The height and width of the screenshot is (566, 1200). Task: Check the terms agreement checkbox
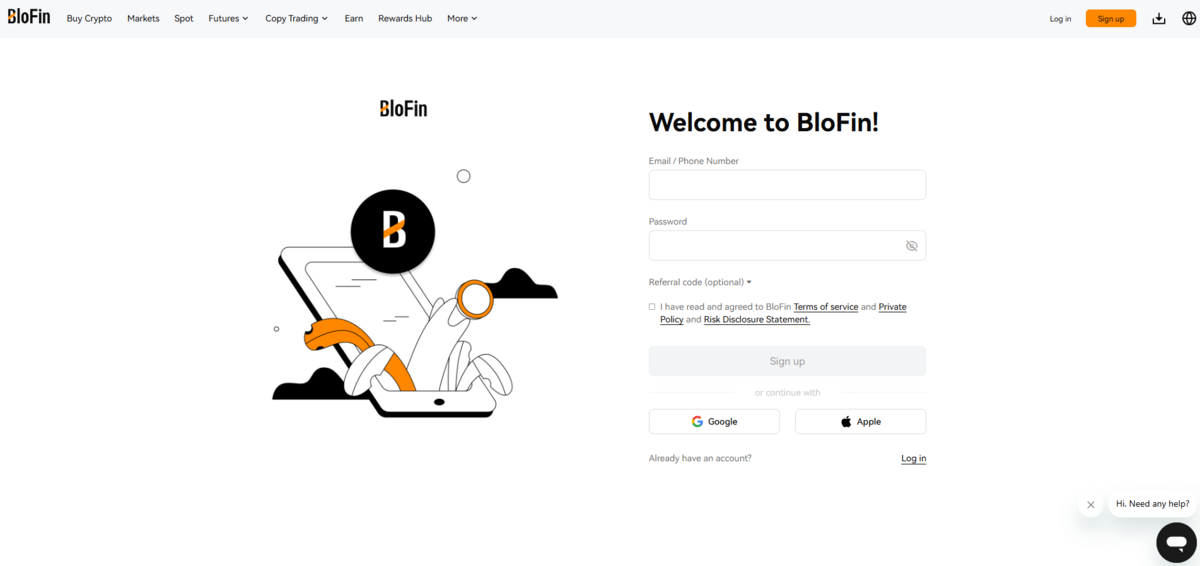point(652,307)
